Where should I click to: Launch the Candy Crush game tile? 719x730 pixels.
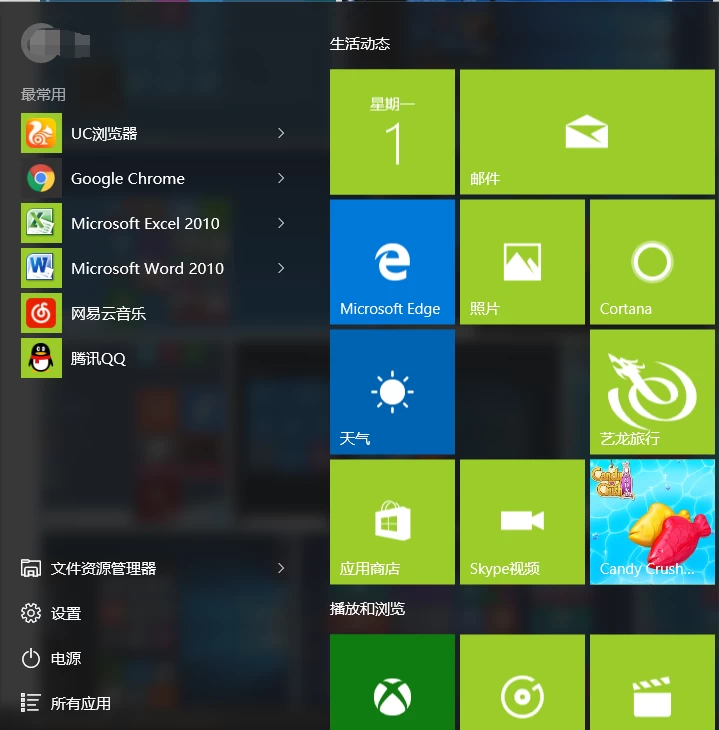pyautogui.click(x=652, y=522)
